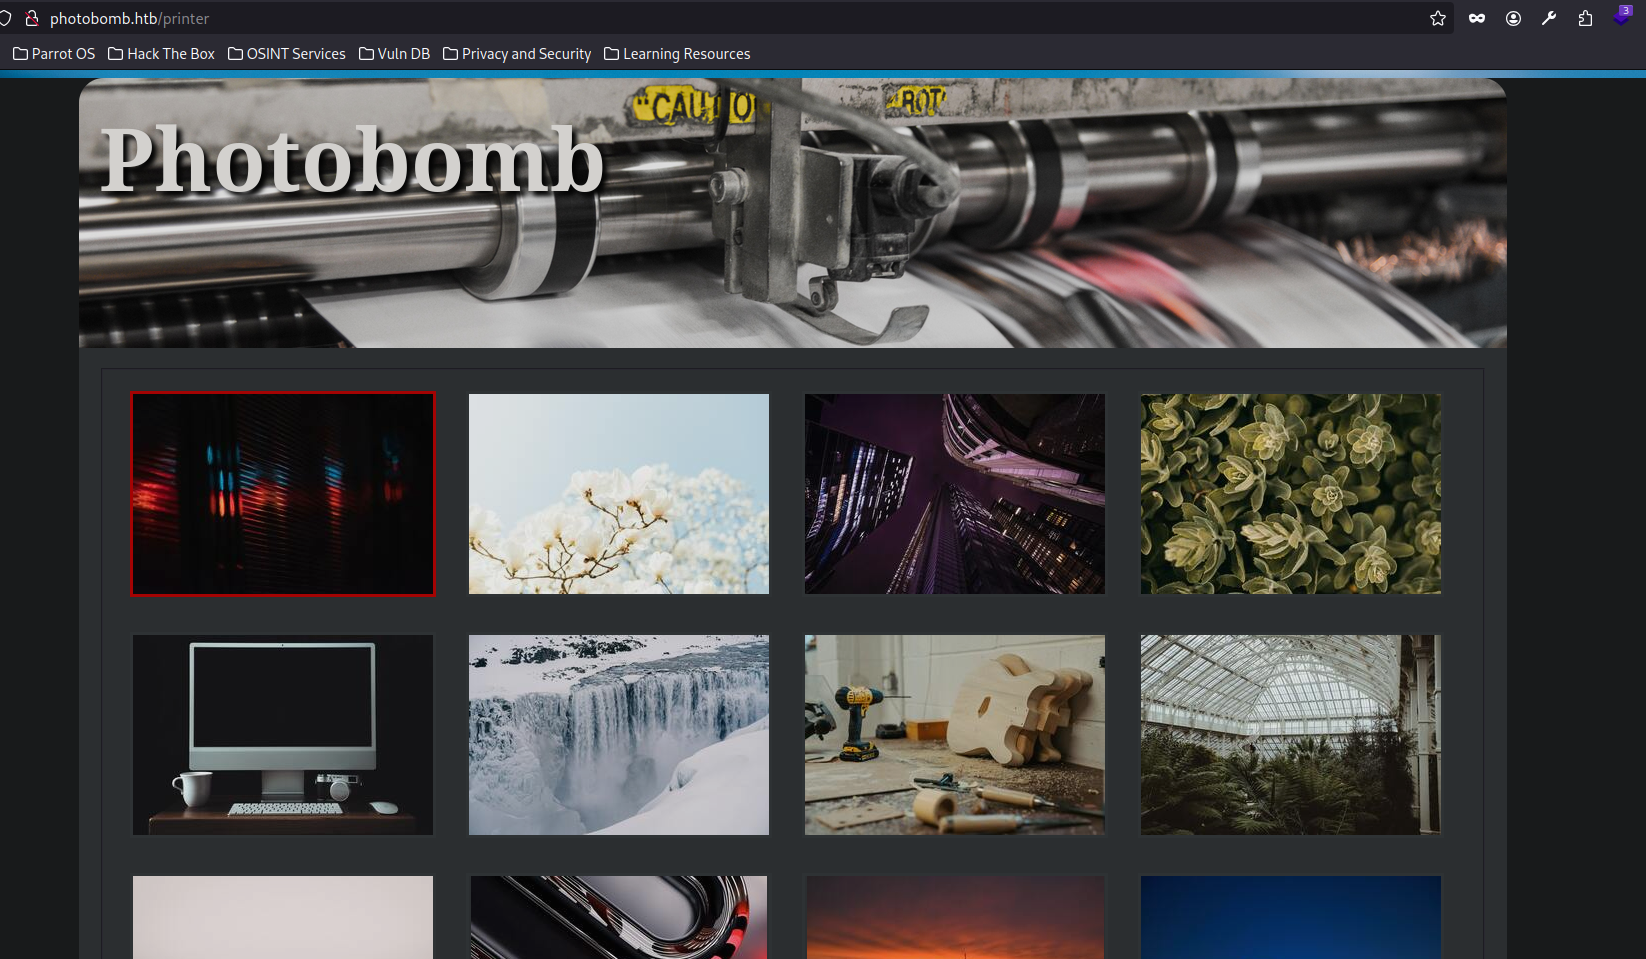
Task: Open the OSINT Services bookmarks folder
Action: pyautogui.click(x=286, y=54)
